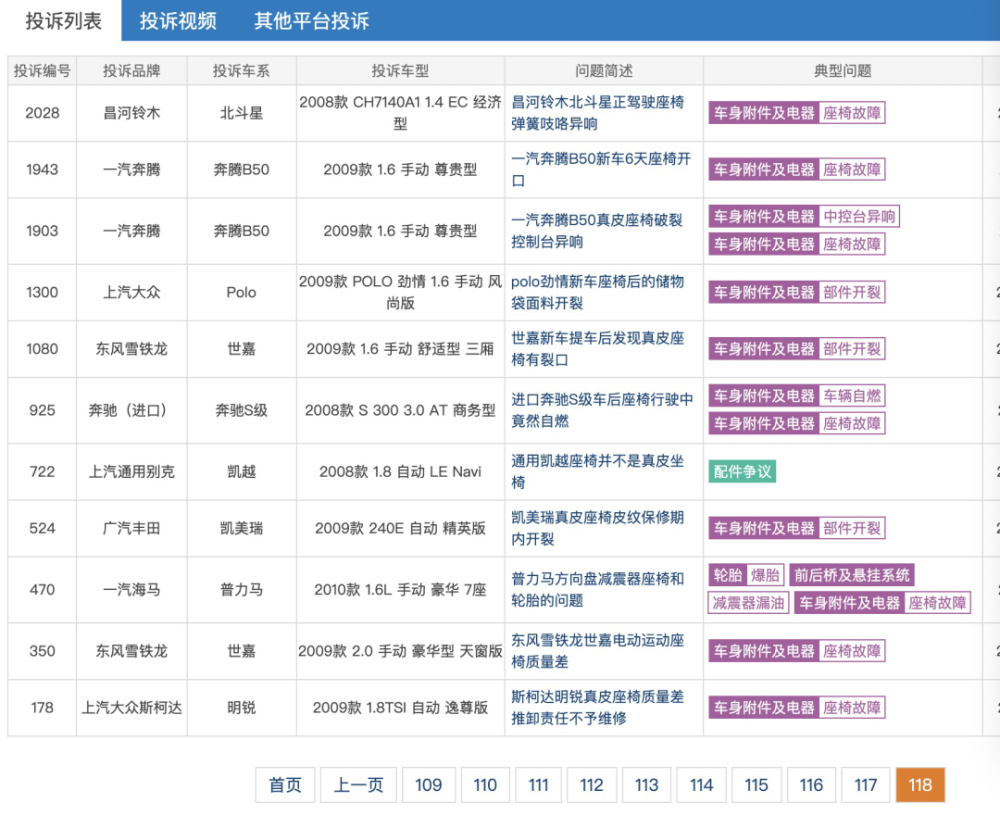This screenshot has height=815, width=1000.
Task: Click the 爆胎 tire issue tag
Action: [765, 575]
